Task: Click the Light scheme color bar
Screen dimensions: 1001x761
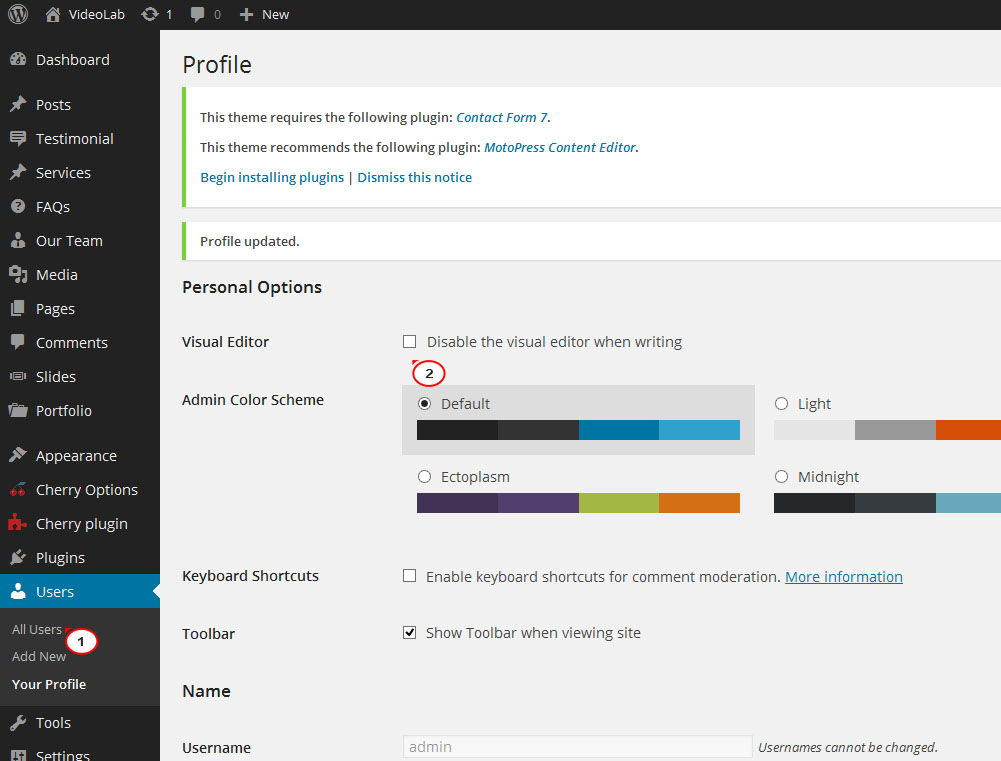Action: [887, 430]
